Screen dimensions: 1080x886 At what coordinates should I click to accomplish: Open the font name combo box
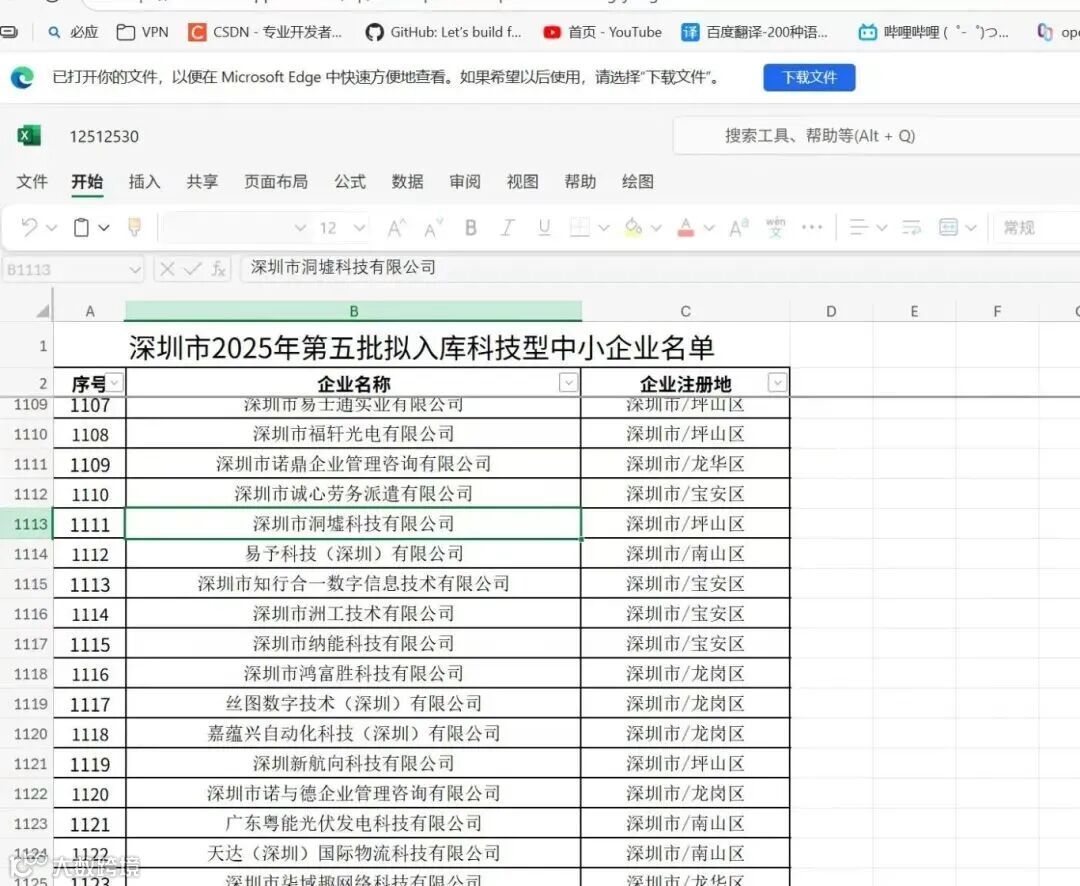click(x=236, y=227)
